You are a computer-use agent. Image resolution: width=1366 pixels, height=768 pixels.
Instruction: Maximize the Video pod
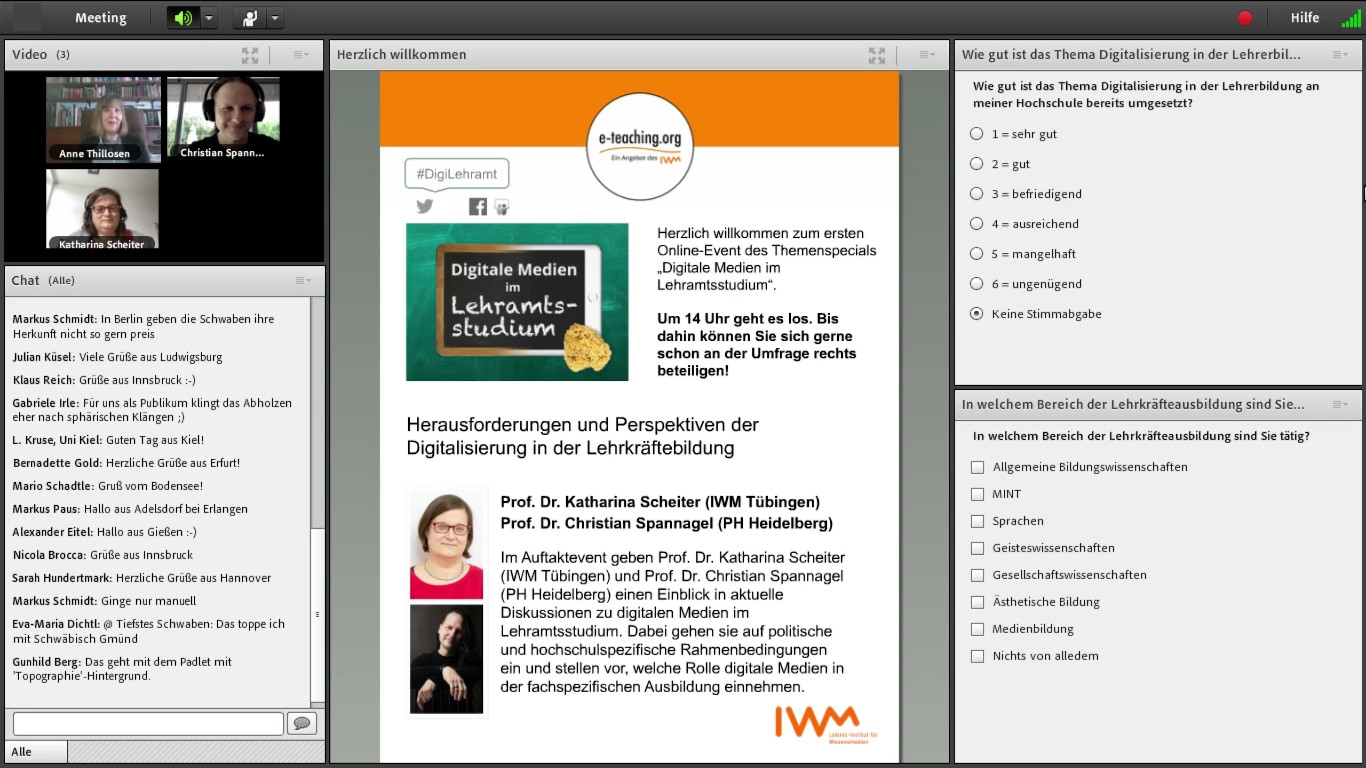pyautogui.click(x=250, y=55)
